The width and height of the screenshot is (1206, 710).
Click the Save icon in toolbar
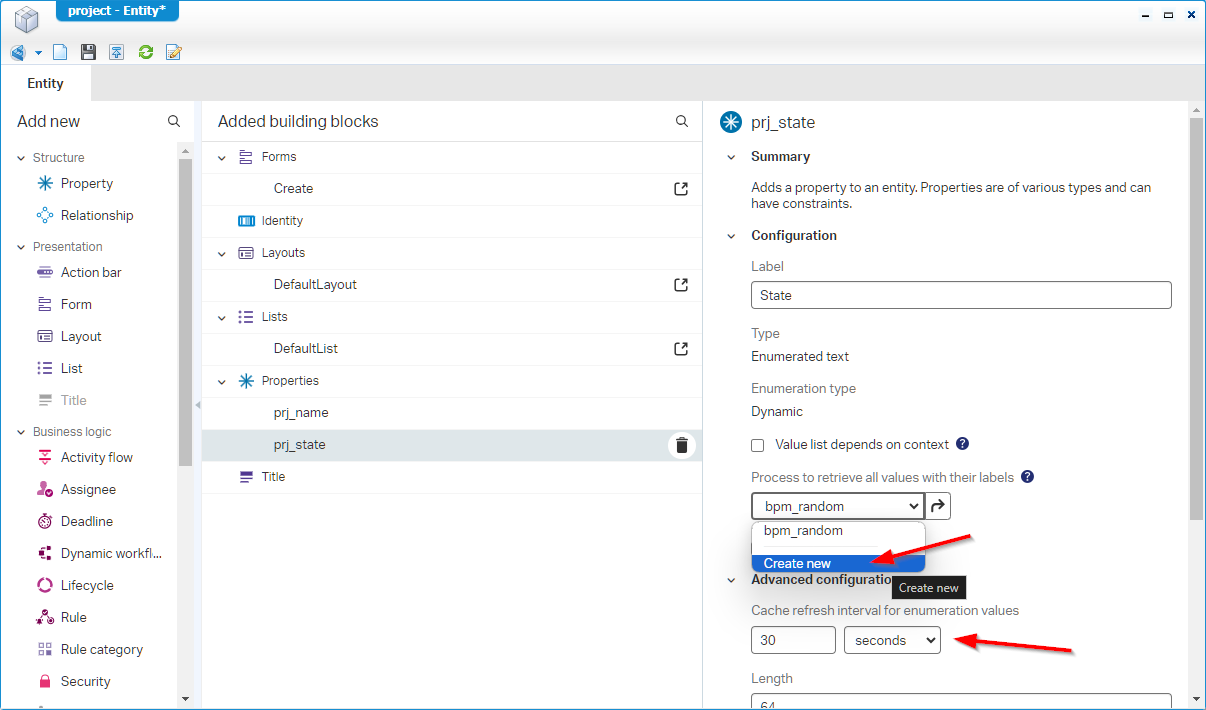tap(88, 52)
